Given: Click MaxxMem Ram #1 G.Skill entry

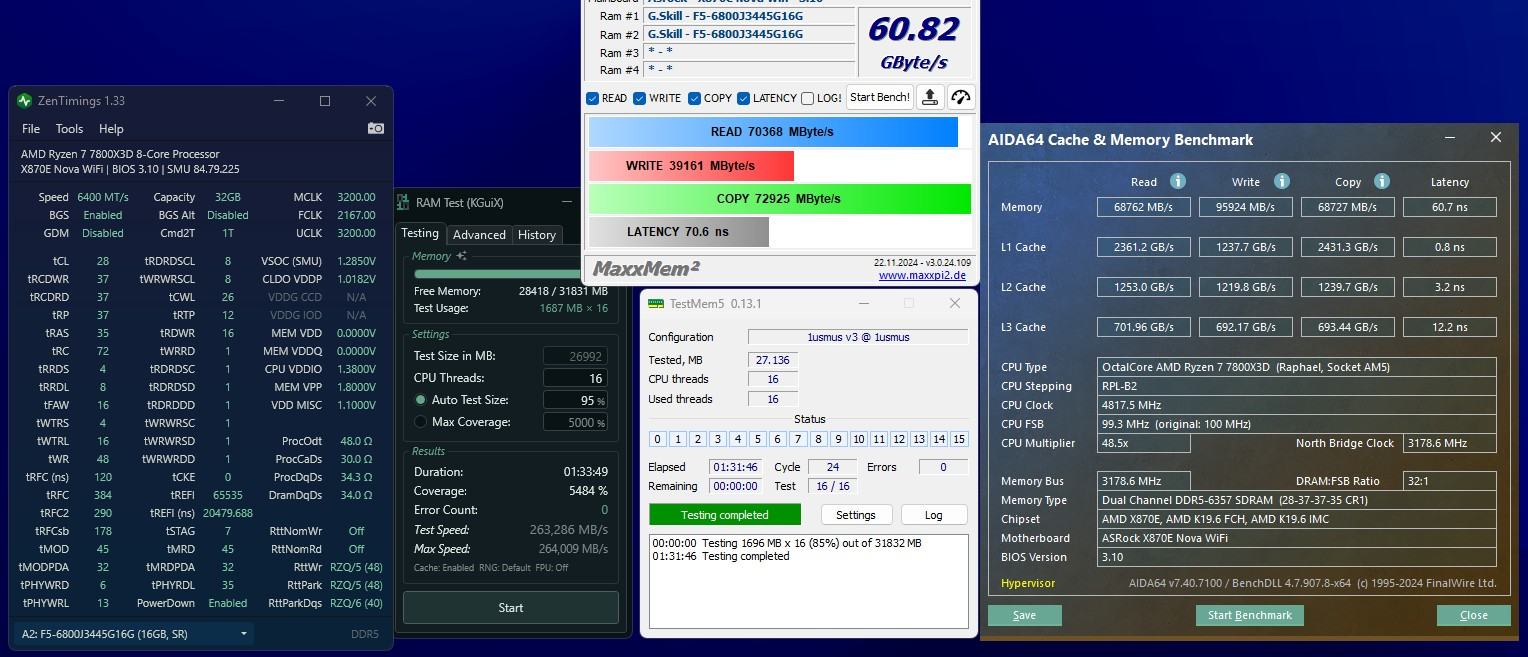Looking at the screenshot, I should pos(750,16).
